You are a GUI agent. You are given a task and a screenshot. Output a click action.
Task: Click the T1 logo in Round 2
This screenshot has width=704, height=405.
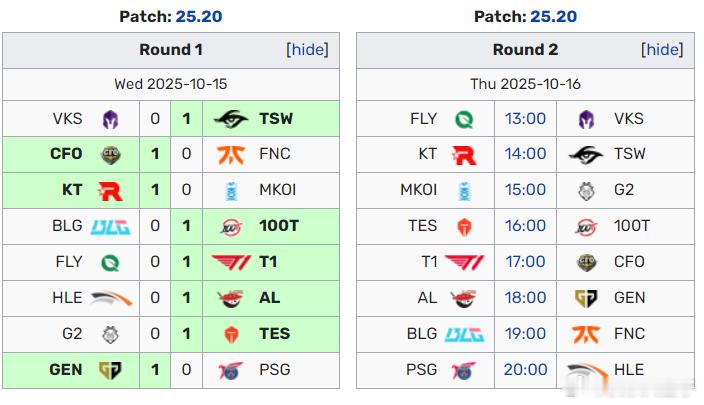pos(464,262)
